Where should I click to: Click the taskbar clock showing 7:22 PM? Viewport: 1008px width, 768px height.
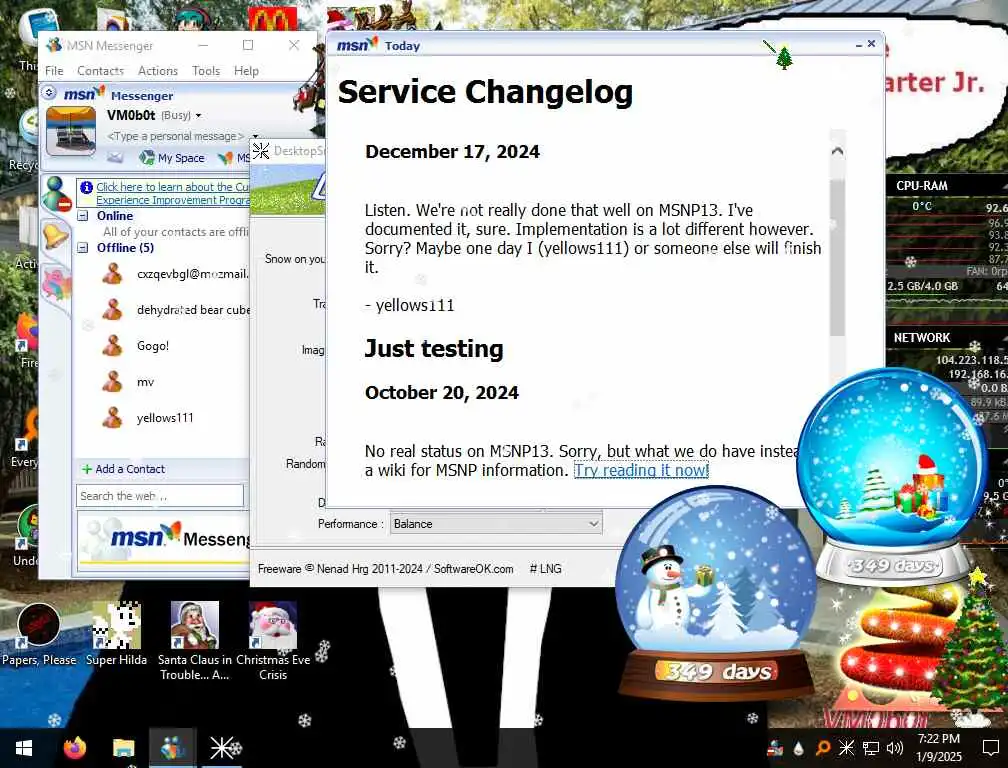click(939, 748)
